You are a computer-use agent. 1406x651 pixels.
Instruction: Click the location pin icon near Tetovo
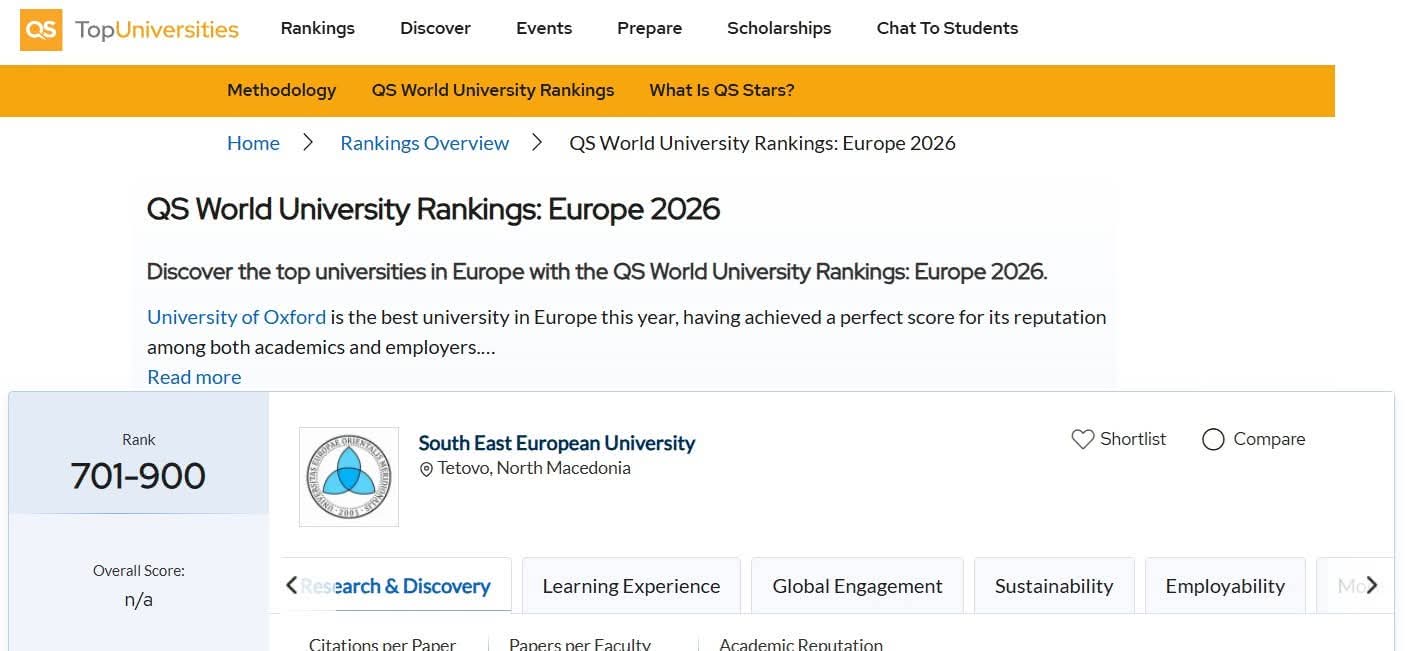[x=426, y=469]
